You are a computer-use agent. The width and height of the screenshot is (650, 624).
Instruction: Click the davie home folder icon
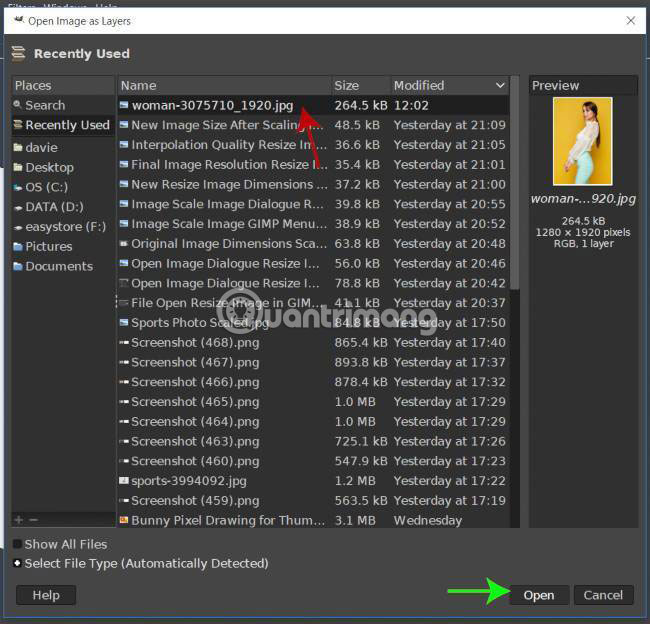[18, 147]
